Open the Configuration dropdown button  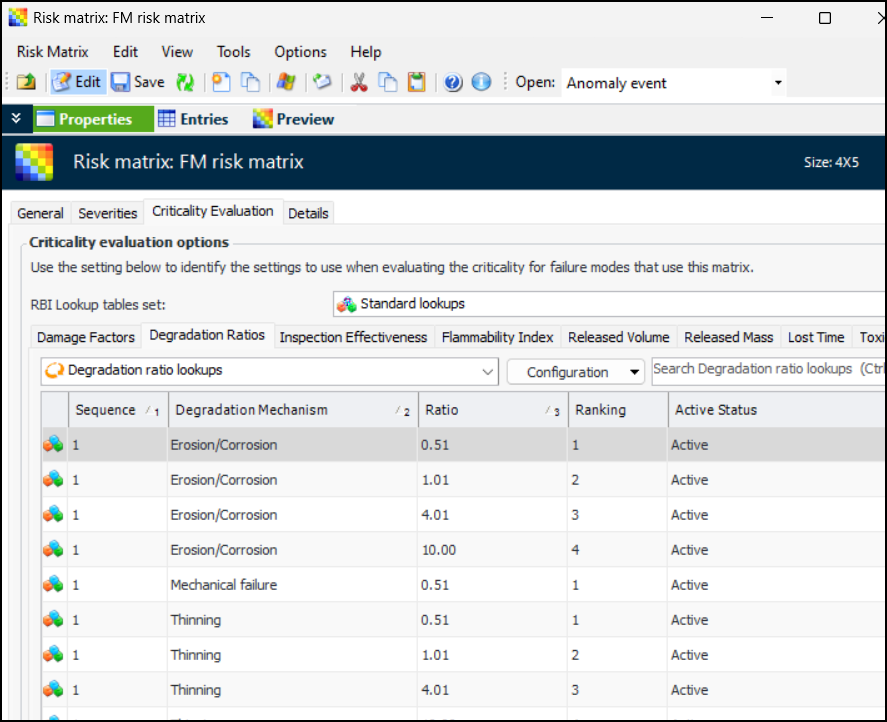click(x=575, y=372)
